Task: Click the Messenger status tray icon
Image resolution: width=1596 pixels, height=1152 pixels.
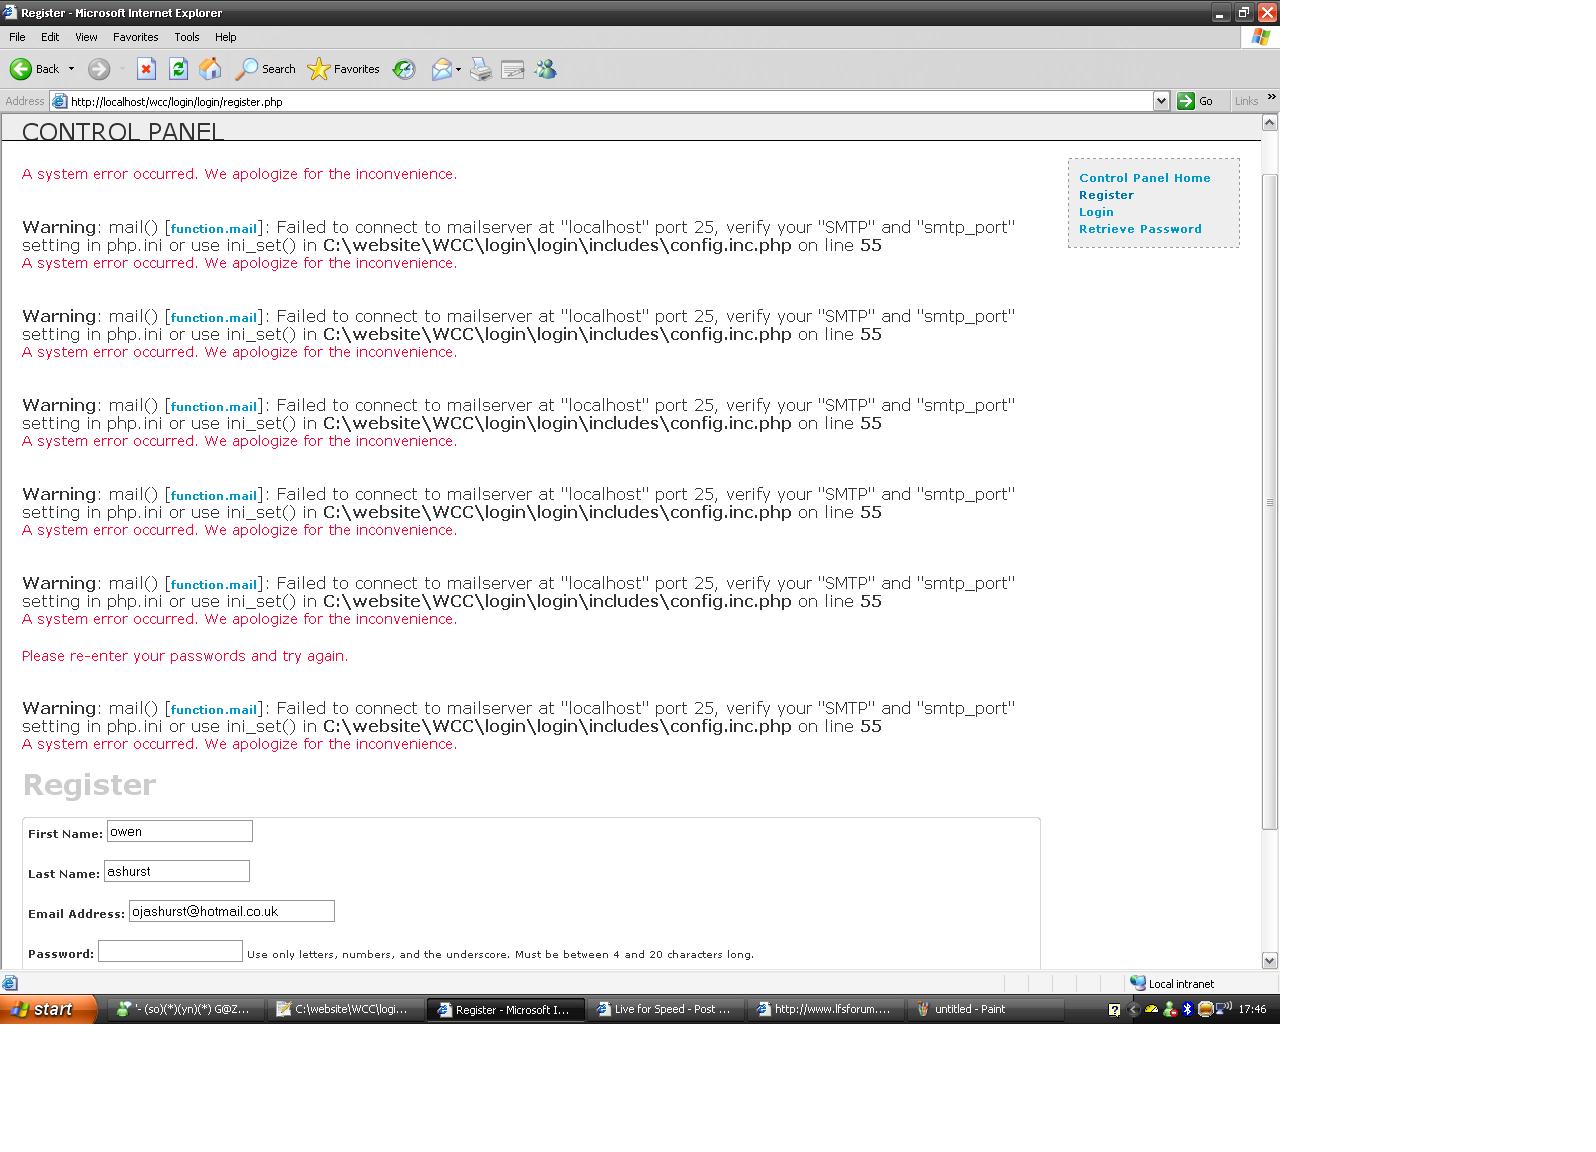Action: point(1169,1010)
